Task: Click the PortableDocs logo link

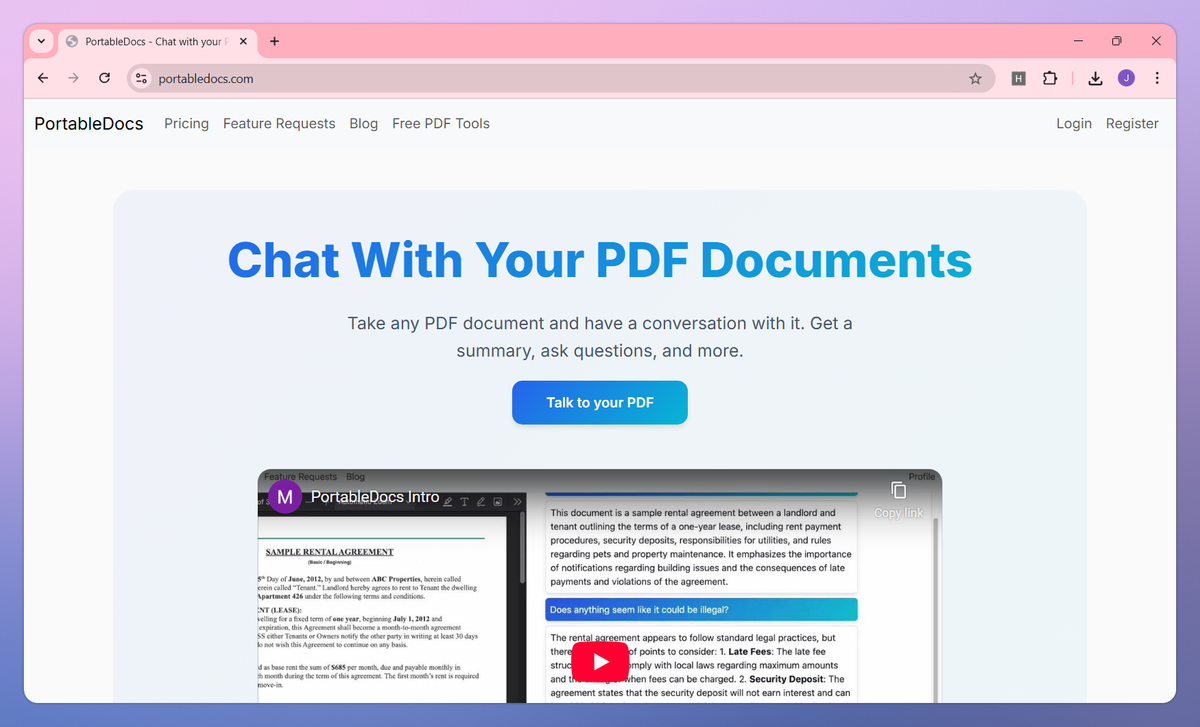Action: [89, 123]
